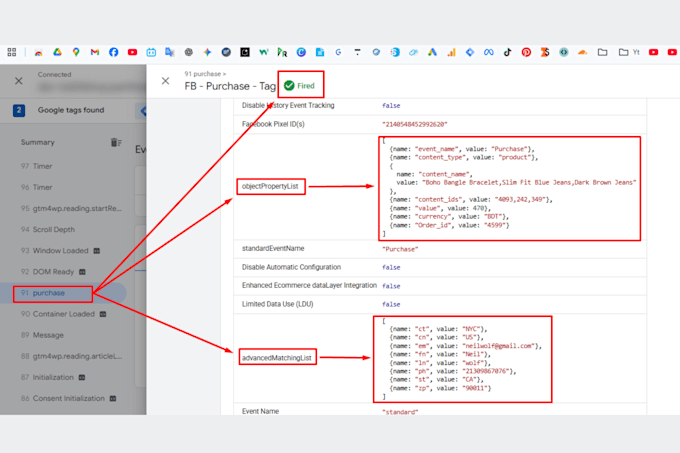
Task: Open the Facebook bookmark
Action: [x=114, y=52]
